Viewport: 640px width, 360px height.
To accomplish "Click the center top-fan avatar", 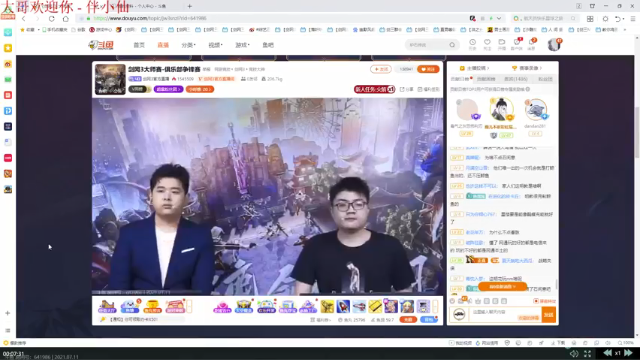I will tap(502, 109).
